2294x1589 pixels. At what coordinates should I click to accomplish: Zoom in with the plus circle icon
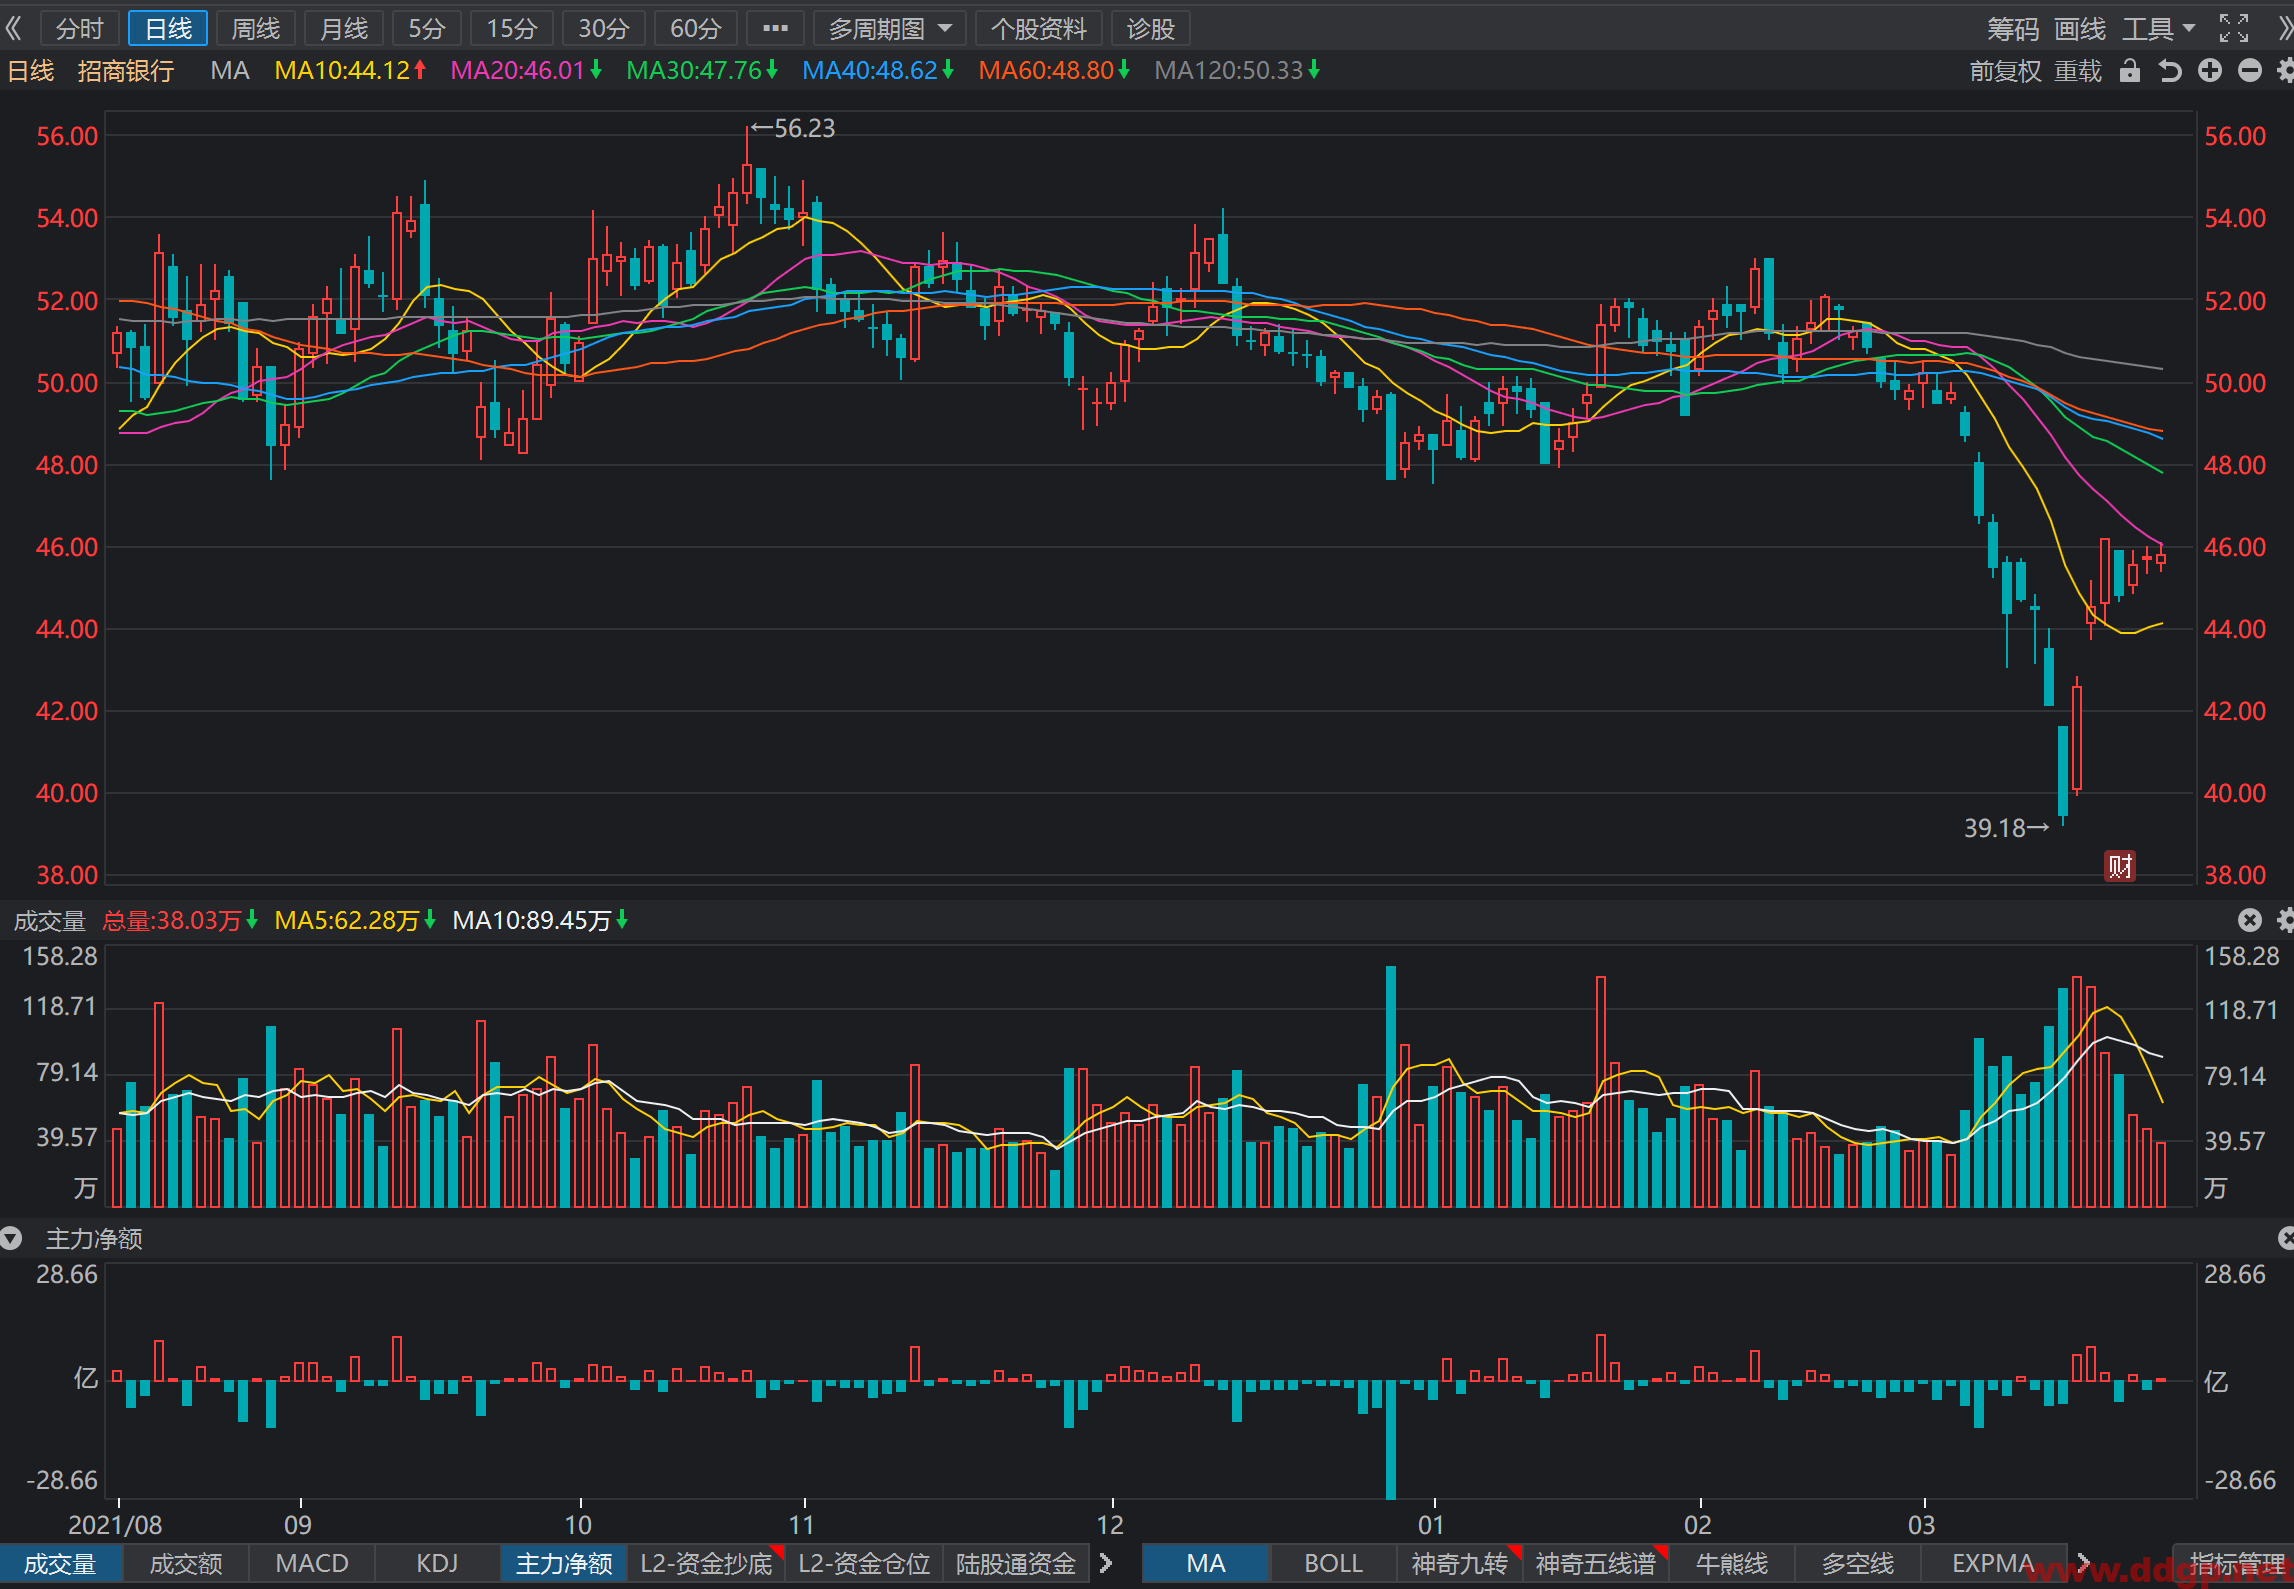tap(2210, 71)
